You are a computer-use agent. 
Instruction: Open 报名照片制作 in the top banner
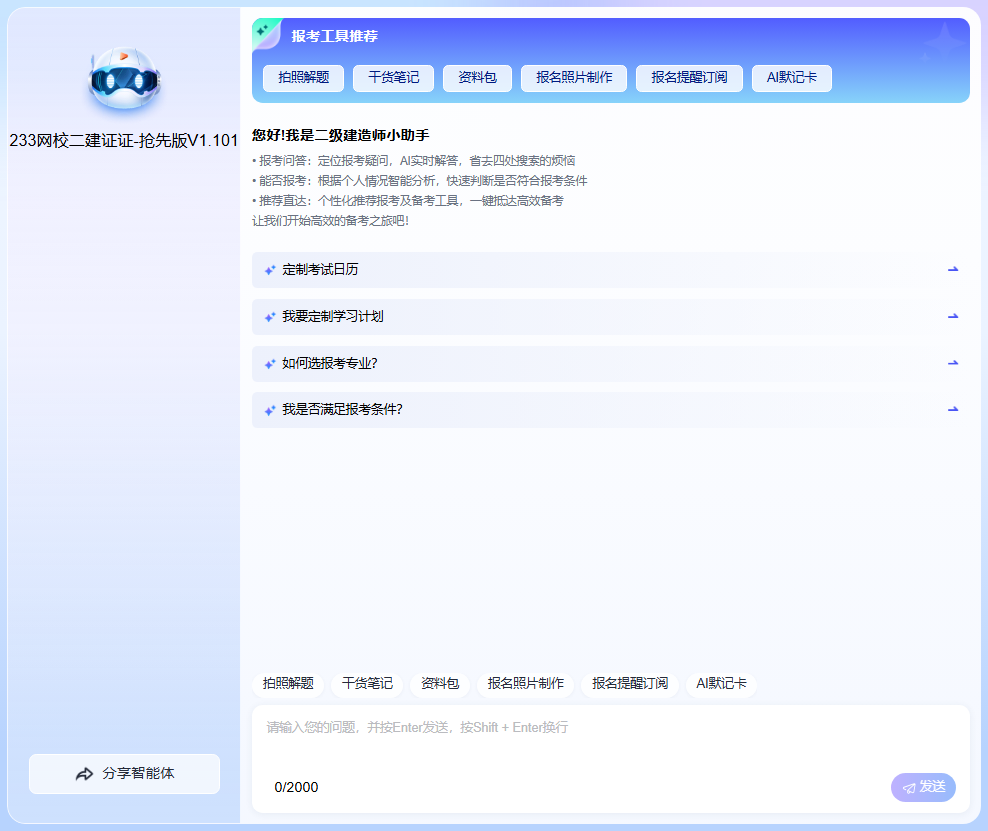574,78
